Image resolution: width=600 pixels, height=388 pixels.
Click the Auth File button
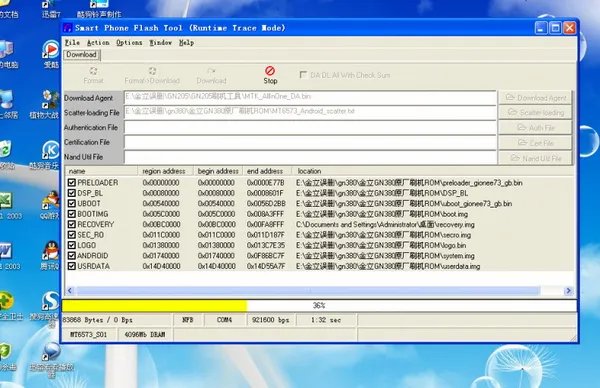click(x=535, y=127)
